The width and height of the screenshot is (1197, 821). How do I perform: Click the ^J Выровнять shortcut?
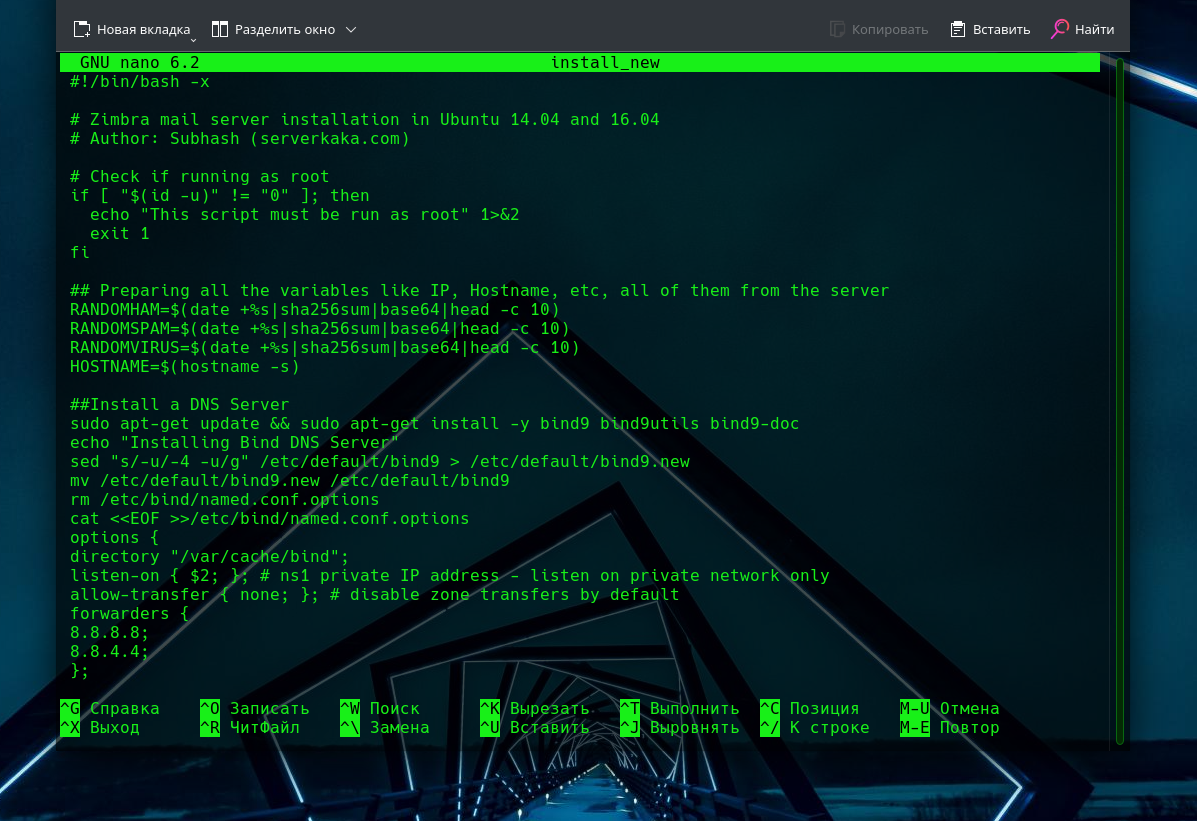pos(680,728)
